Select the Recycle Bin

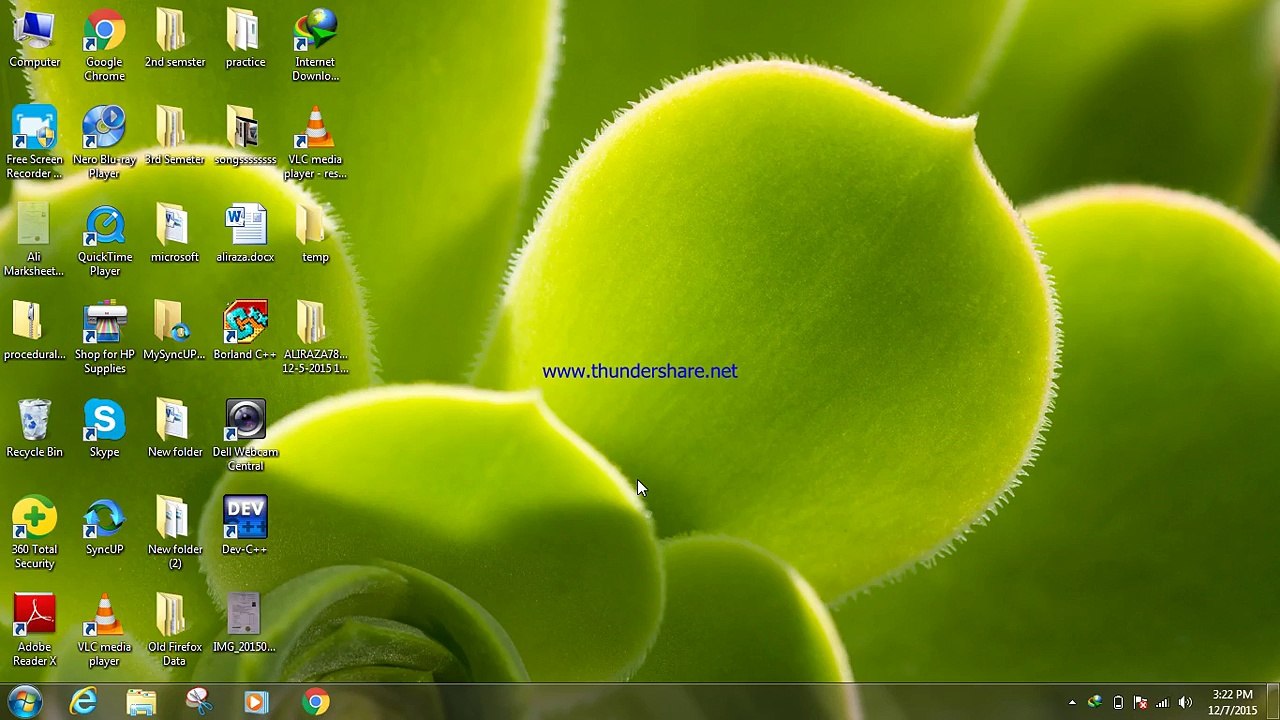point(35,430)
